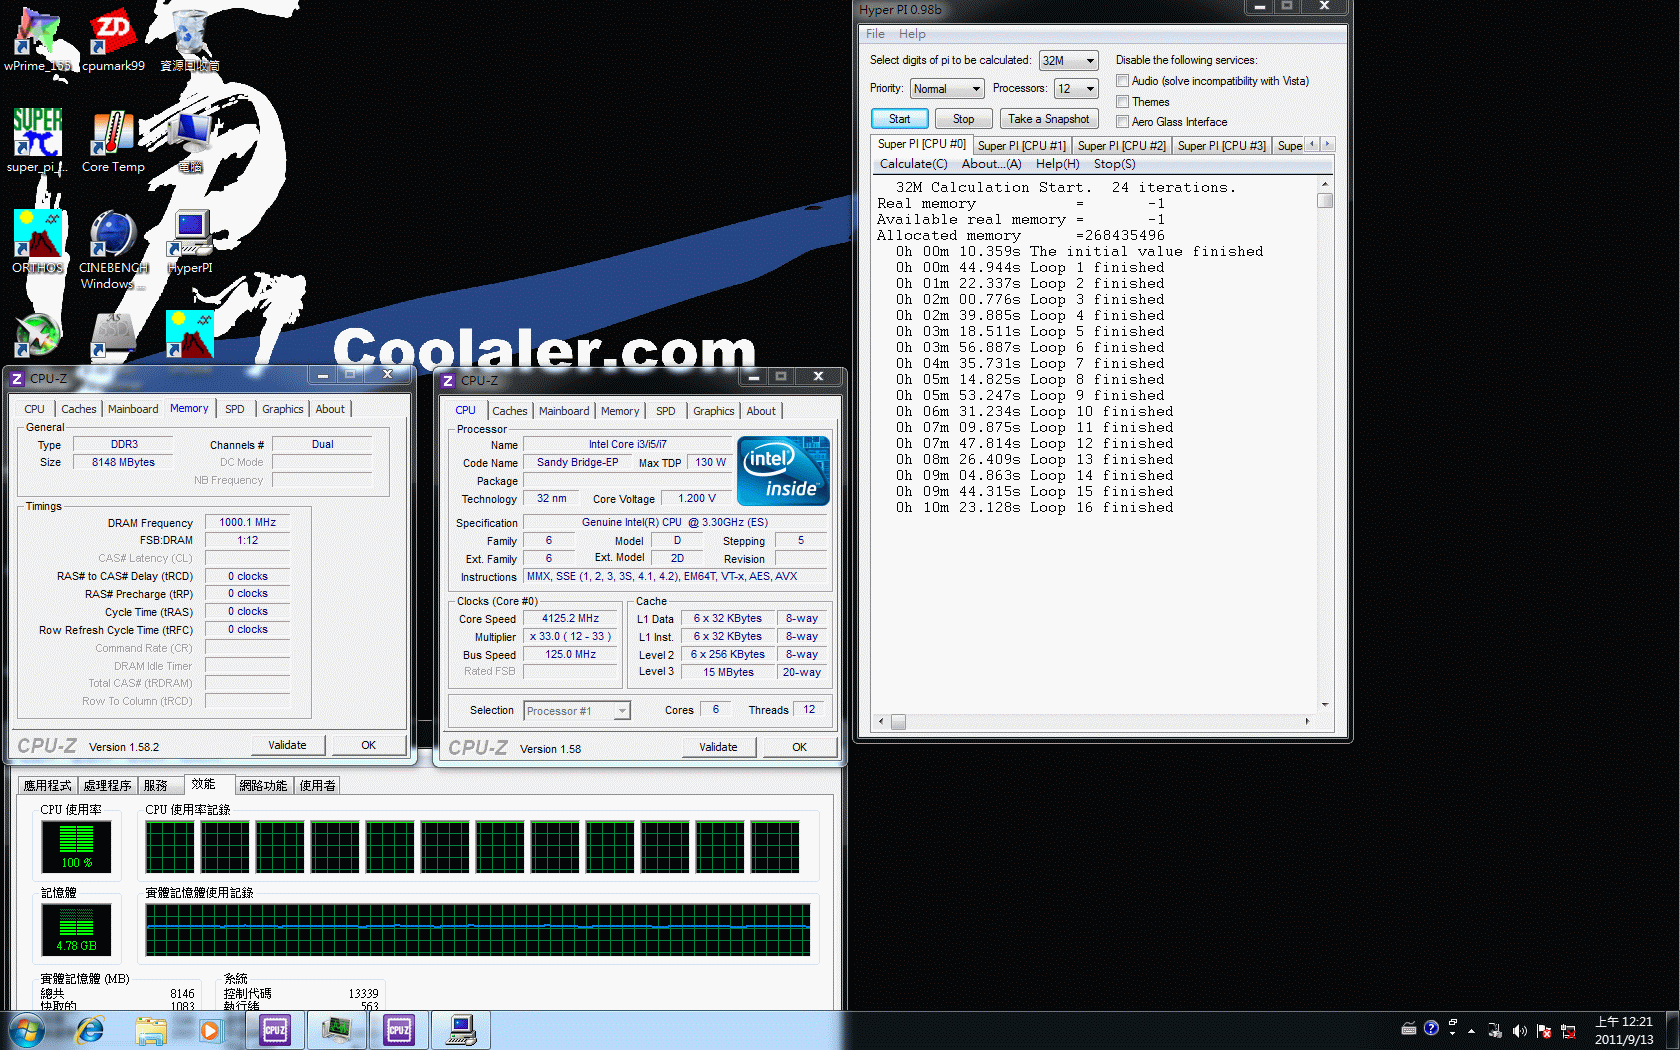
Task: Open the Task Manager Applications tab
Action: click(48, 786)
